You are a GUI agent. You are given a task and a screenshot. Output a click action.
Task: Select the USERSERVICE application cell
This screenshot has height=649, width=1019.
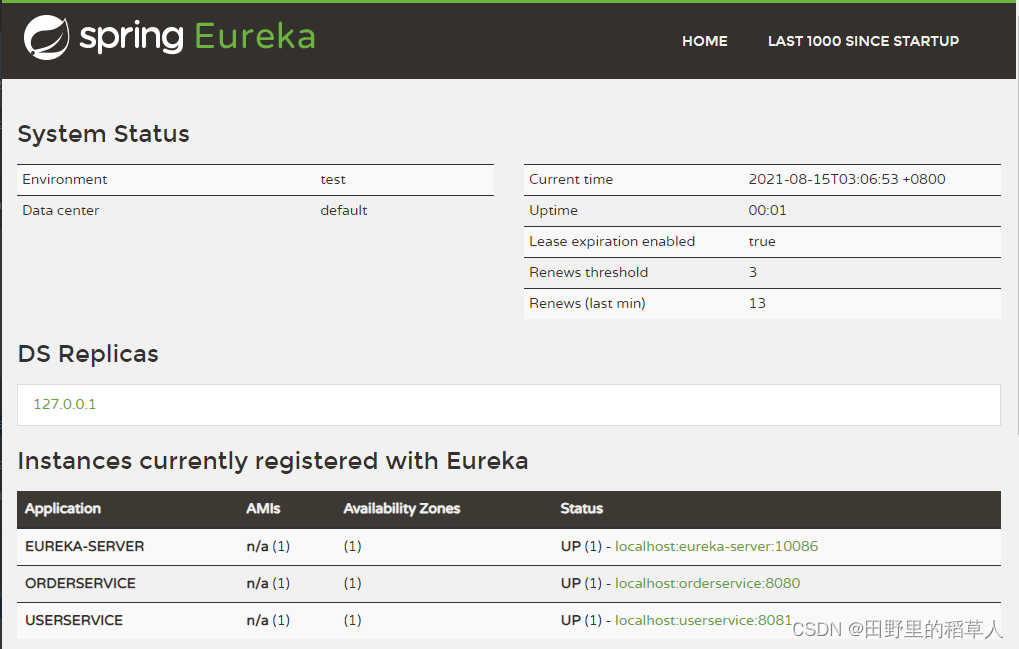(73, 620)
